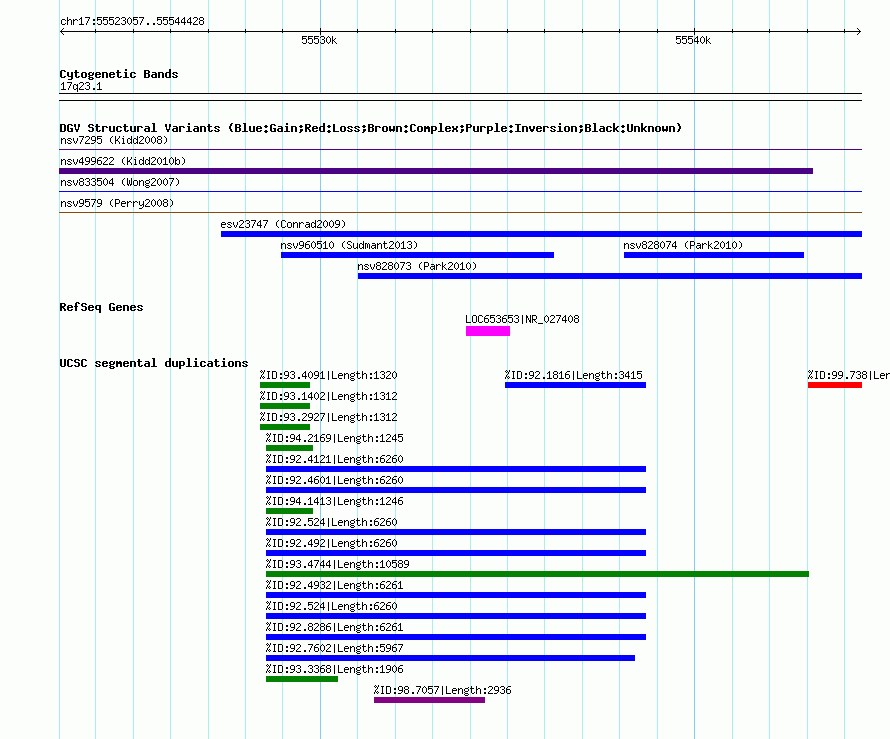The image size is (890, 739).
Task: Click blue bar under %ID:92.8286|Length:6261
Action: (456, 637)
